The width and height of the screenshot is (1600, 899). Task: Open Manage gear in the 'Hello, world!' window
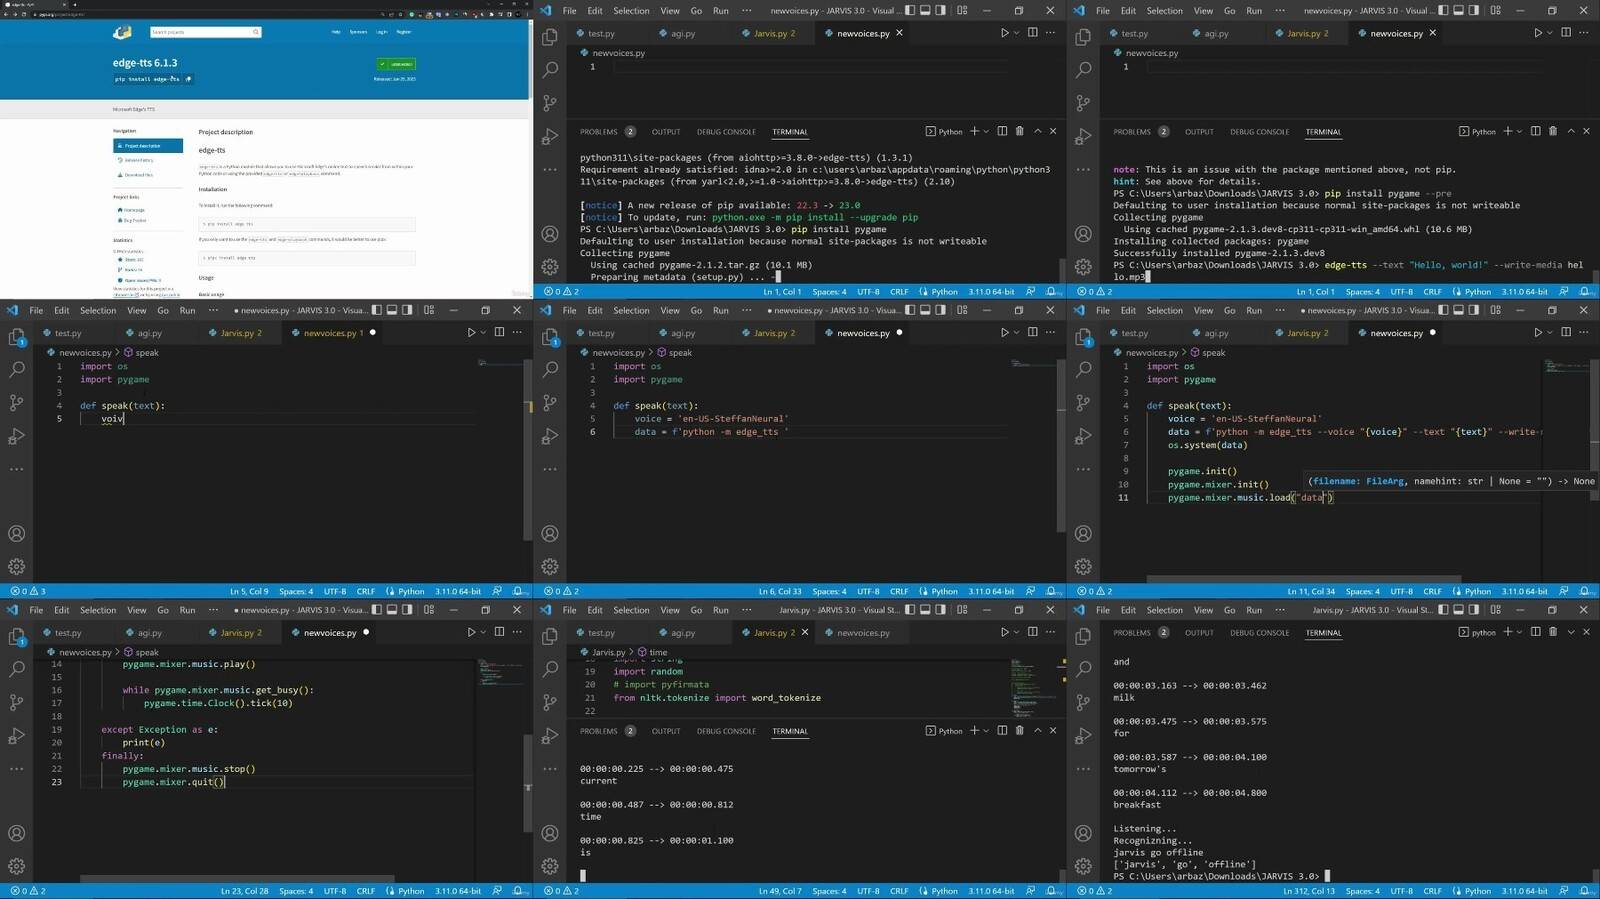pos(1083,267)
